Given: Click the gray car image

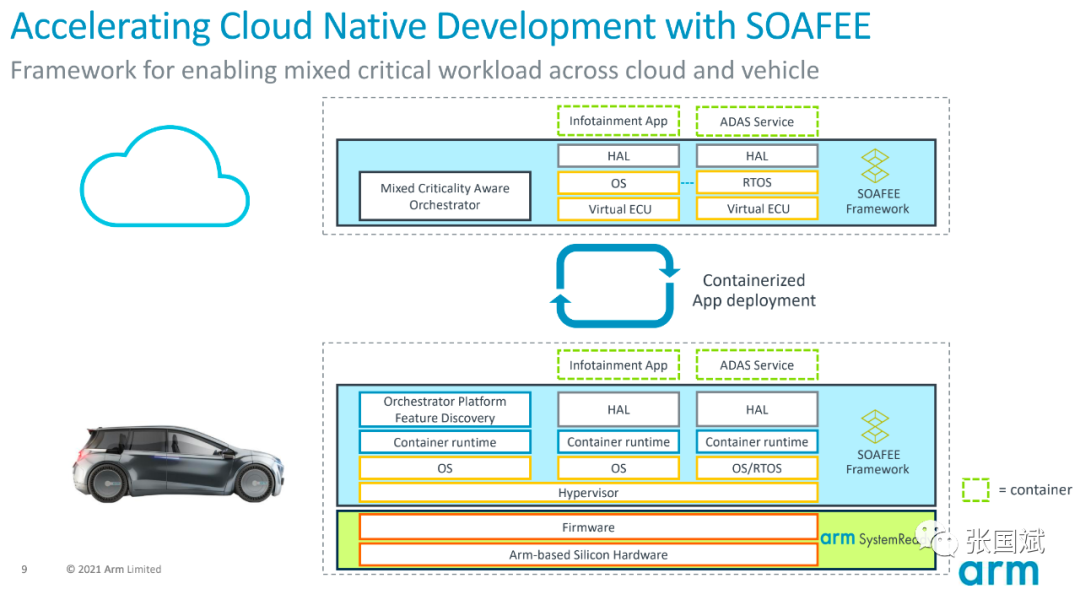Looking at the screenshot, I should [179, 464].
